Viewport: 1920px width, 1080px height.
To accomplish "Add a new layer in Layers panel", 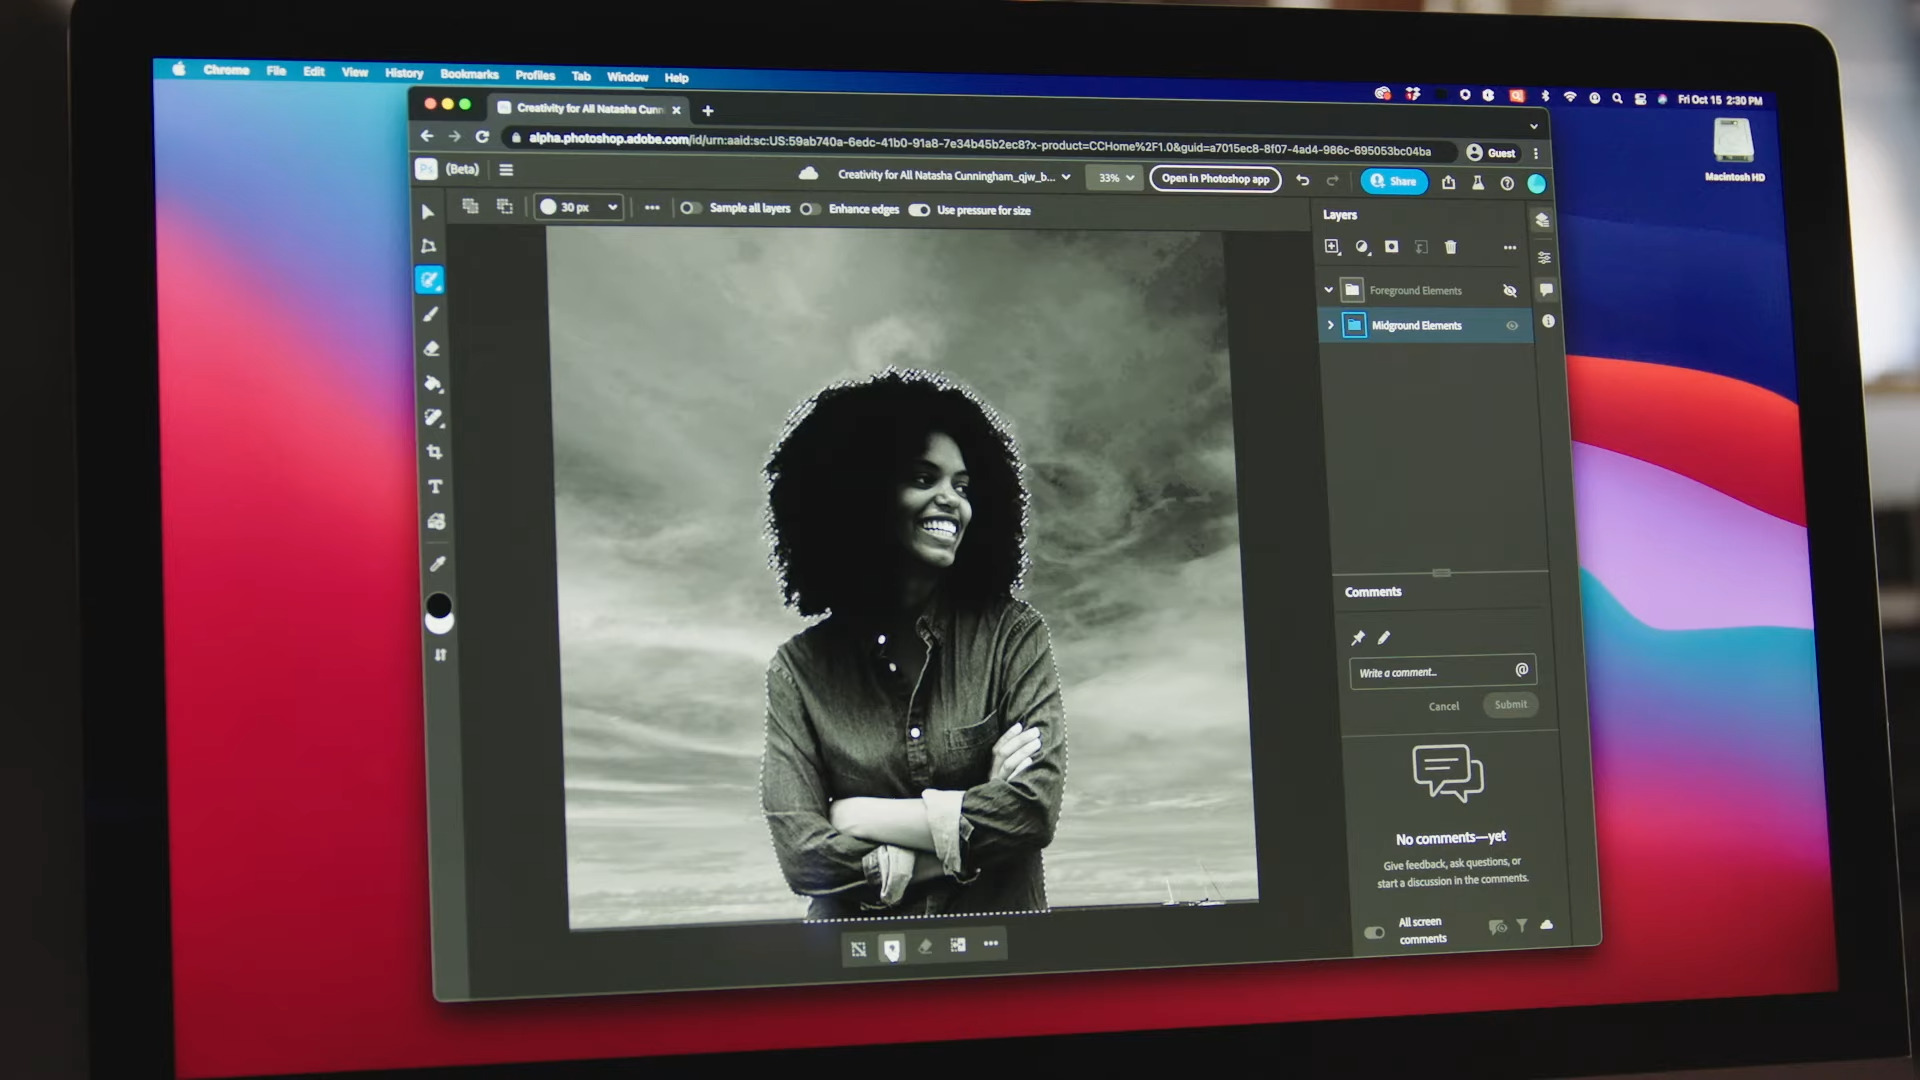I will (1332, 247).
